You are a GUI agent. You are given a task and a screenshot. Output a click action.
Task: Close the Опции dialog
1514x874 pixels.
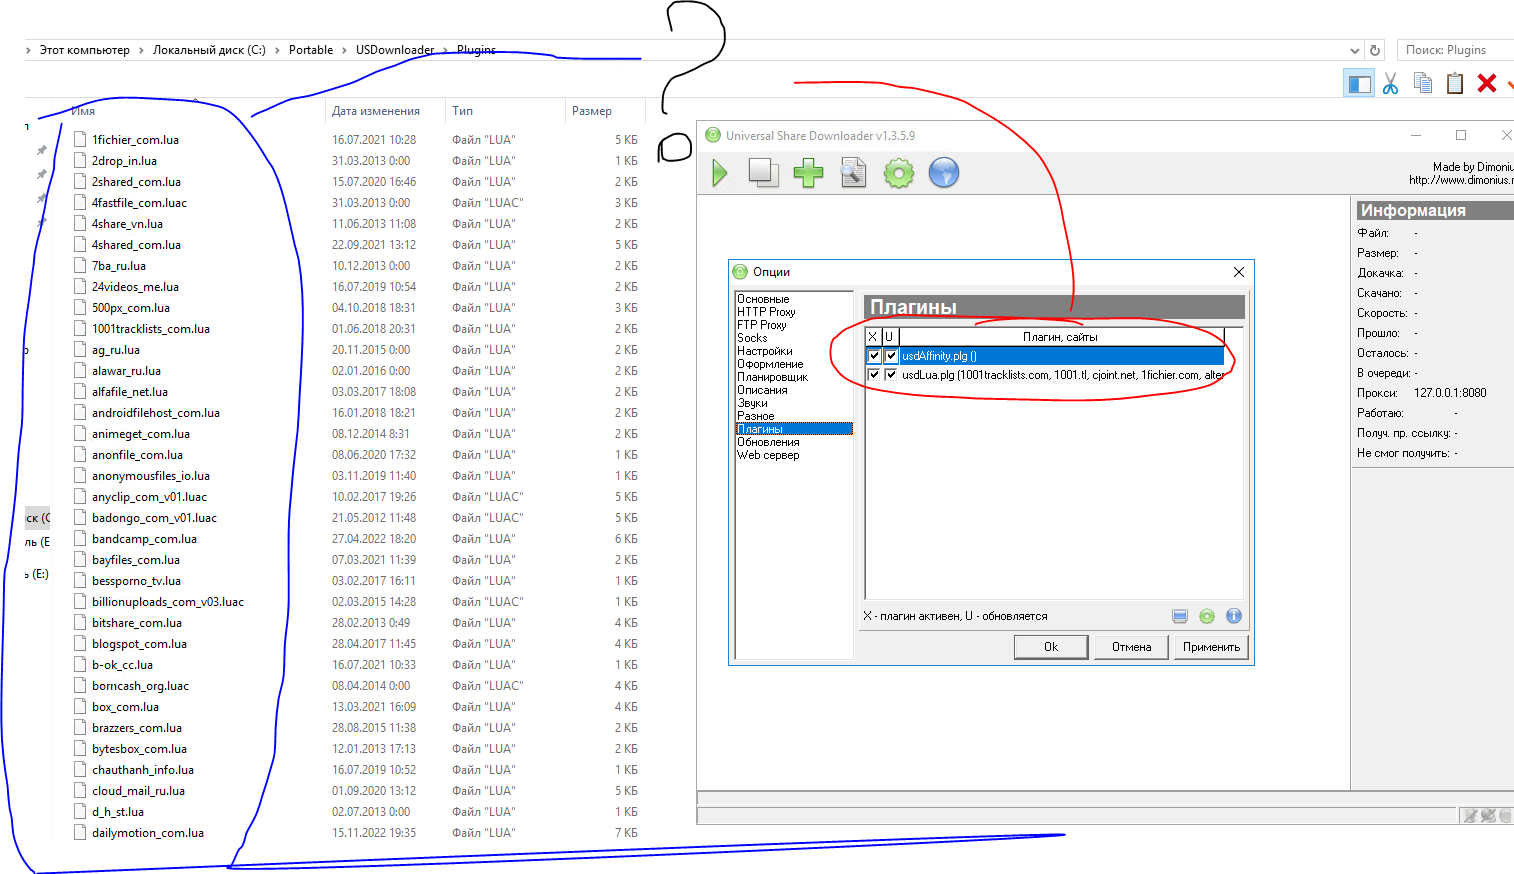click(1239, 272)
